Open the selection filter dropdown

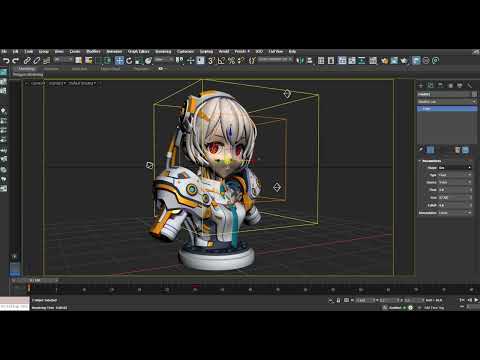63,60
